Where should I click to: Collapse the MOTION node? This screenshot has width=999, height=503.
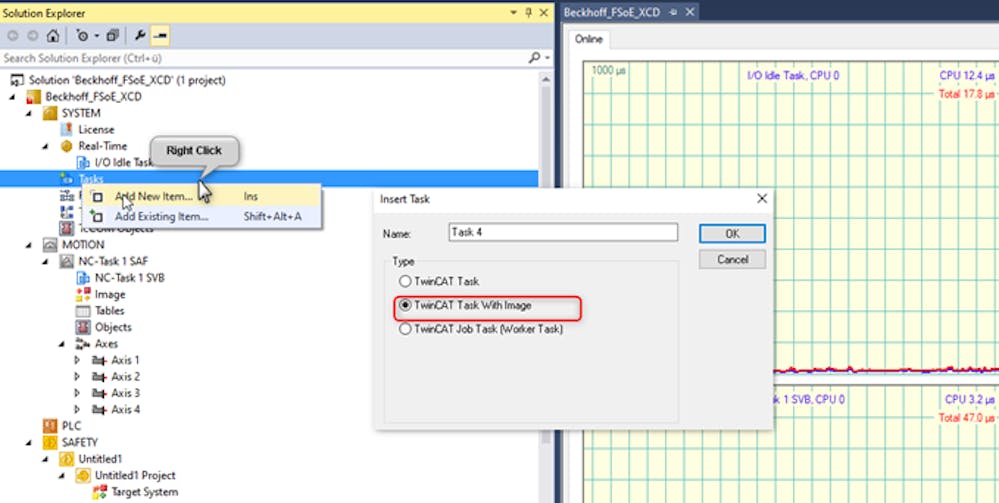pyautogui.click(x=31, y=245)
